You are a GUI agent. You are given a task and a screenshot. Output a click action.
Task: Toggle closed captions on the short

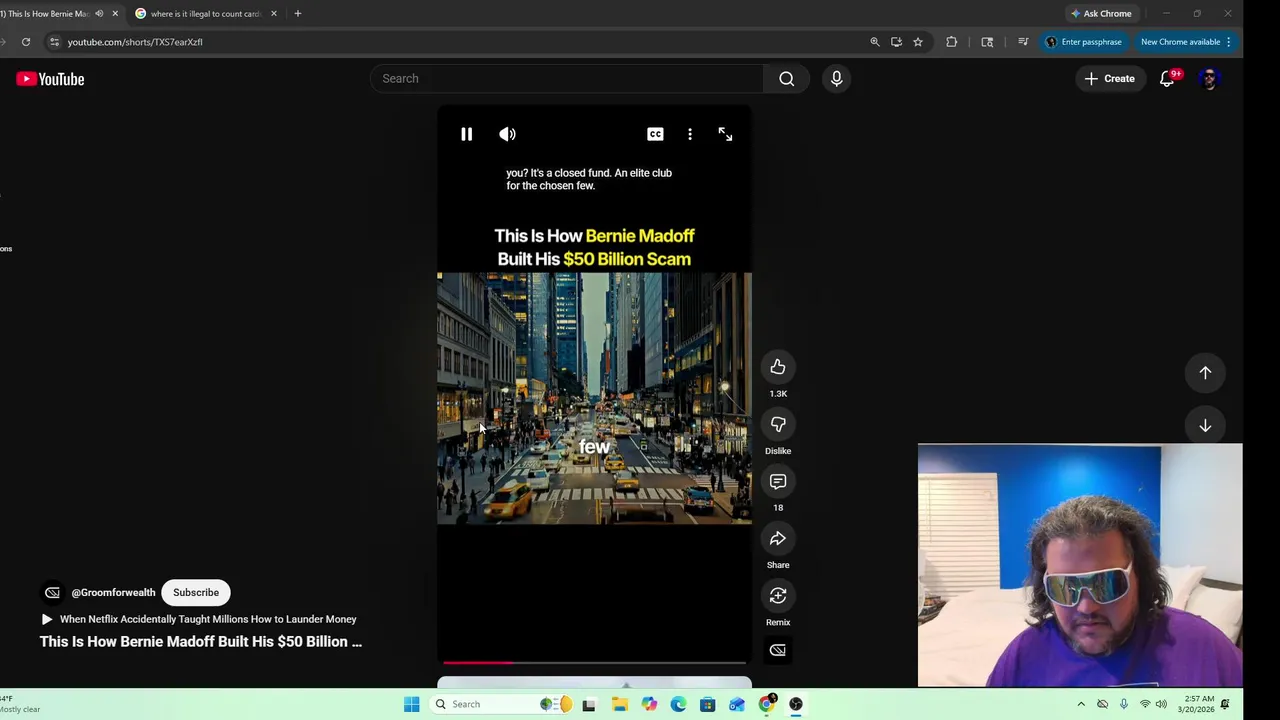tap(655, 134)
